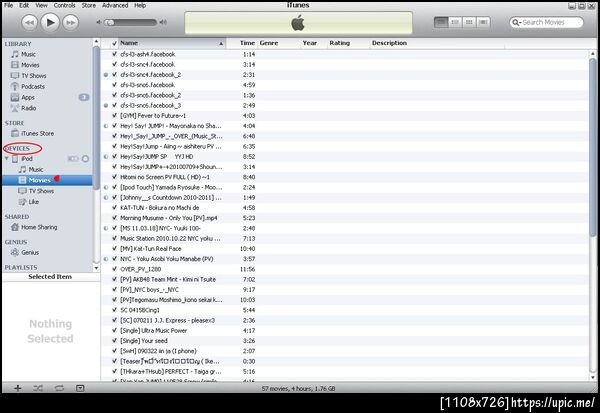
Task: Toggle the header check-all column checkbox
Action: (114, 44)
